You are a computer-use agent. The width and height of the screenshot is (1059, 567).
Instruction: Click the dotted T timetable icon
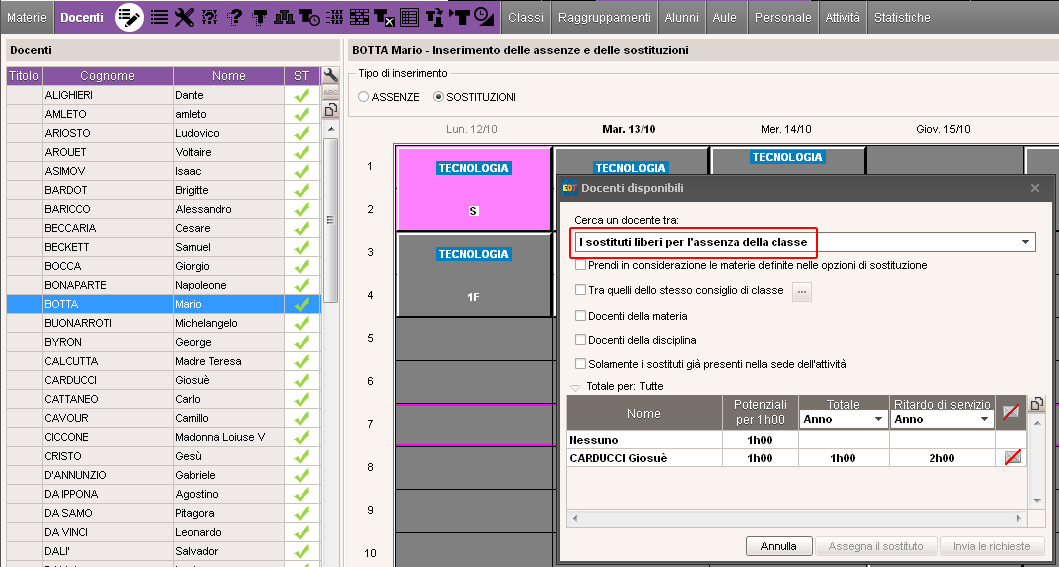coord(259,18)
